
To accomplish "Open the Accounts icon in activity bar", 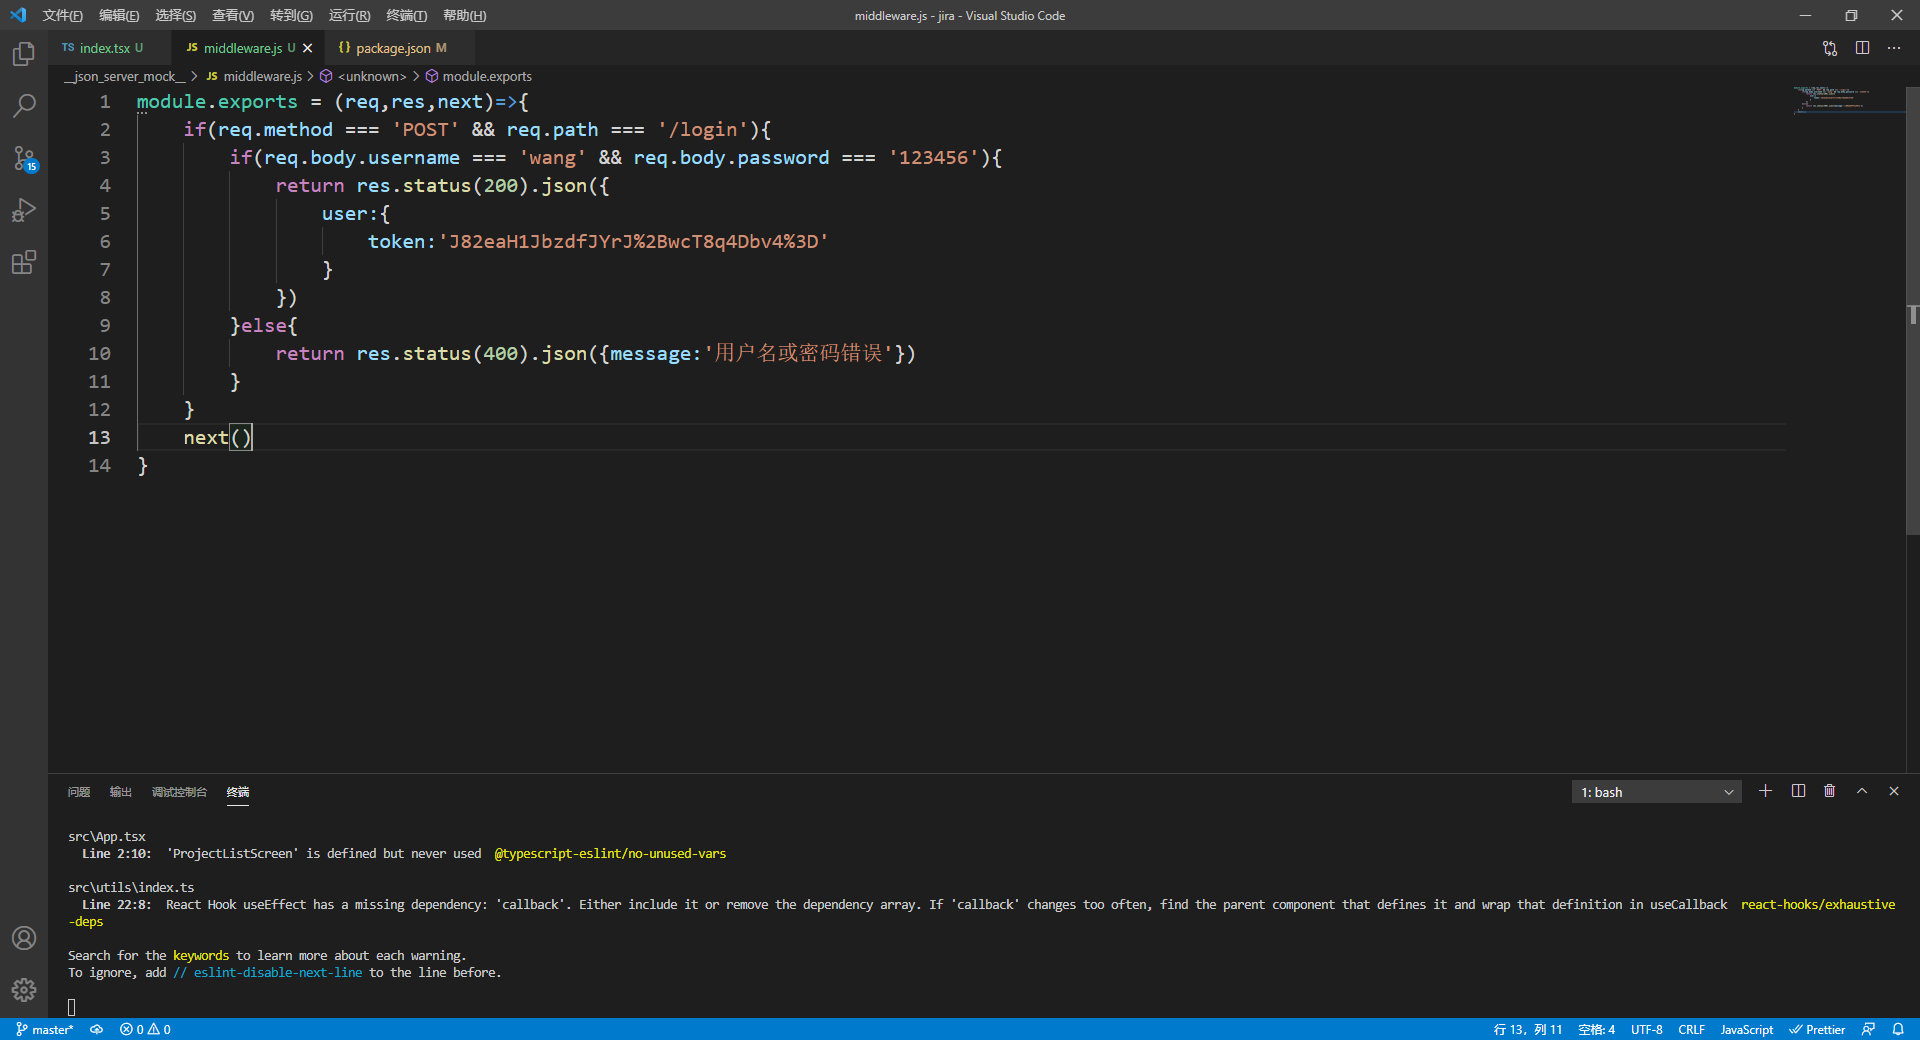I will point(24,938).
